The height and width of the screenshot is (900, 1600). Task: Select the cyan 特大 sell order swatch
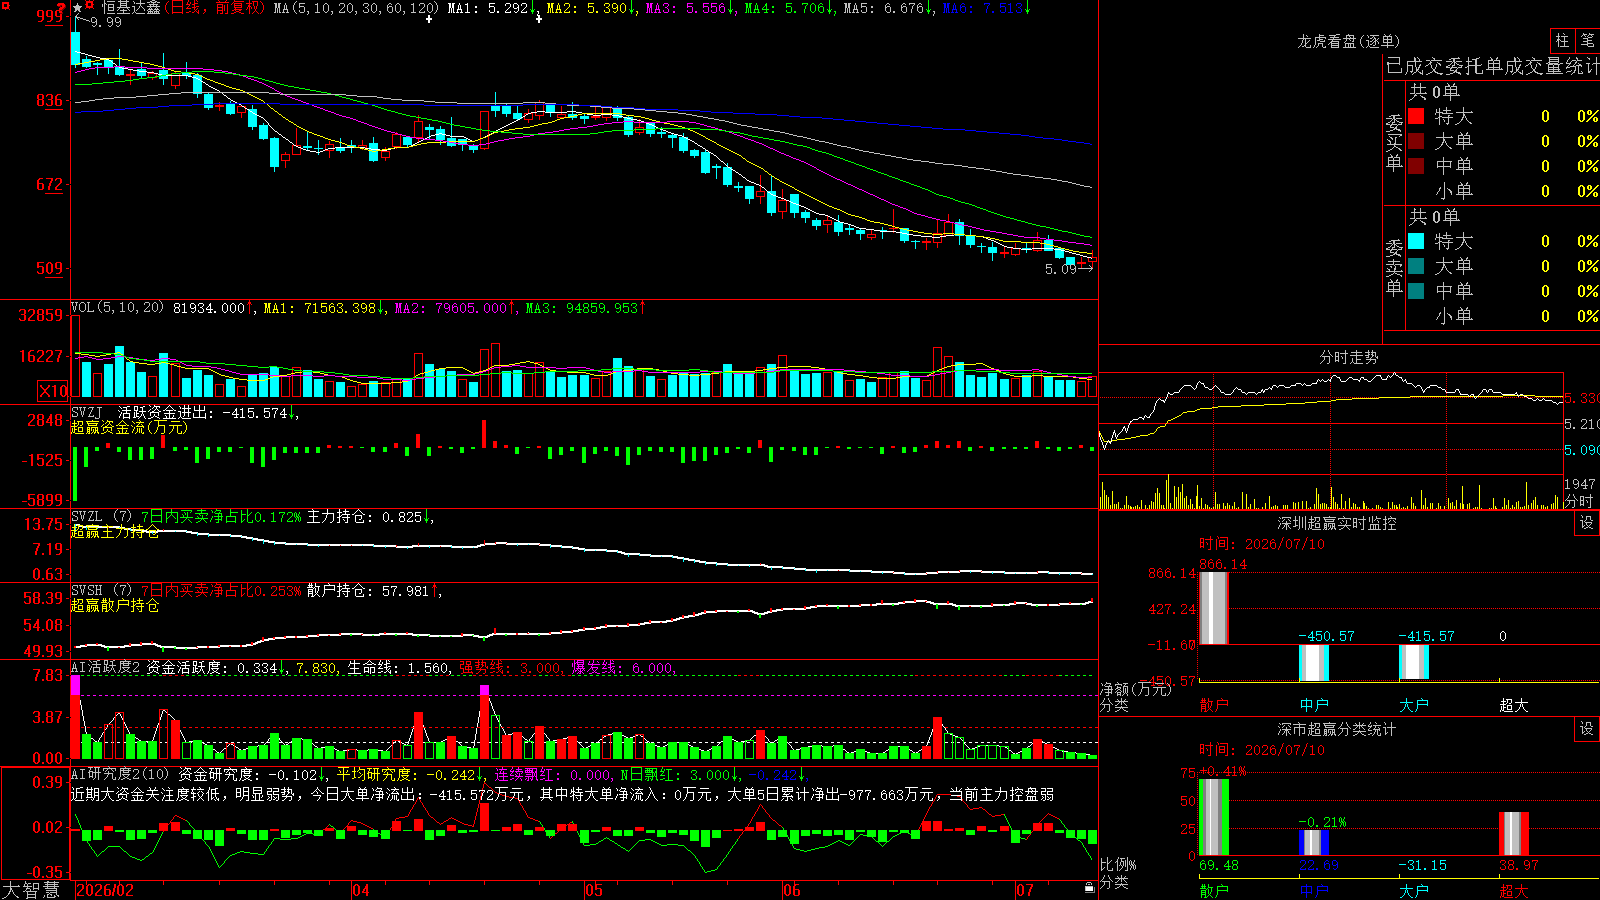[x=1416, y=241]
